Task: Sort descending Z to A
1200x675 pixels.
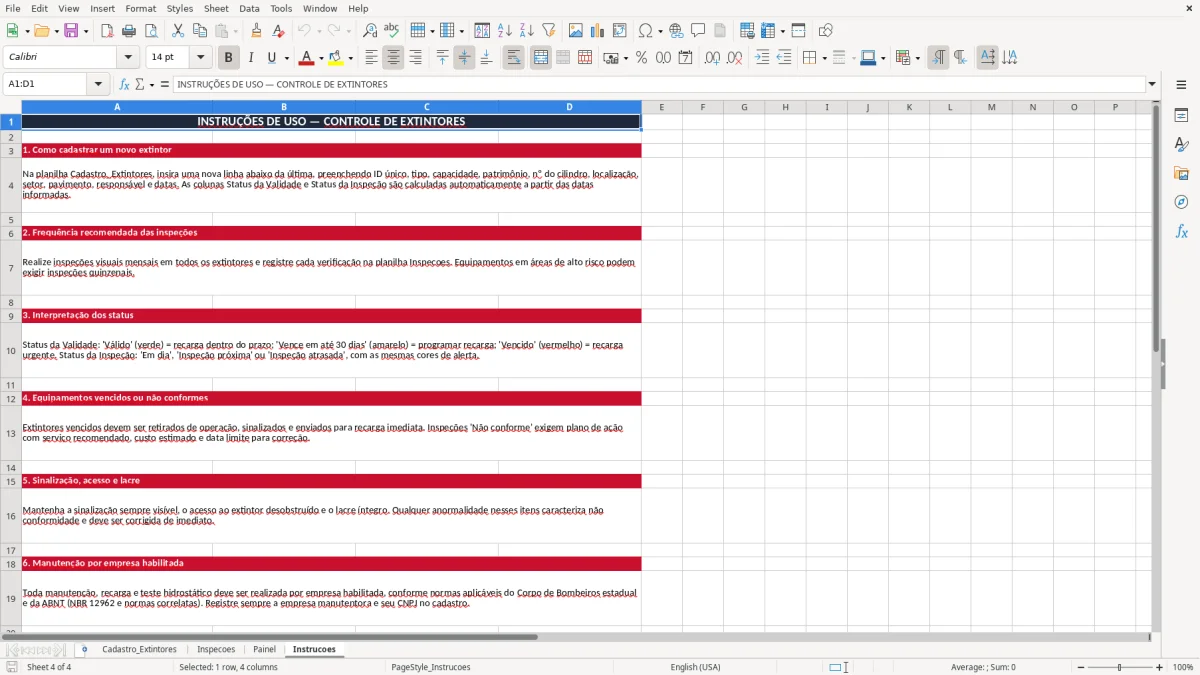Action: [526, 31]
